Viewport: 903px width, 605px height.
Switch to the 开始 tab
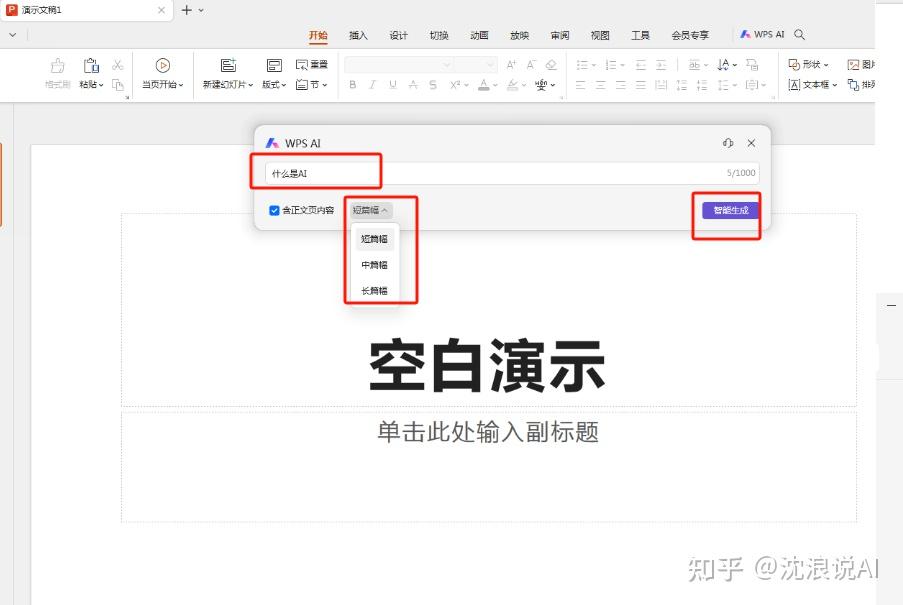point(318,35)
